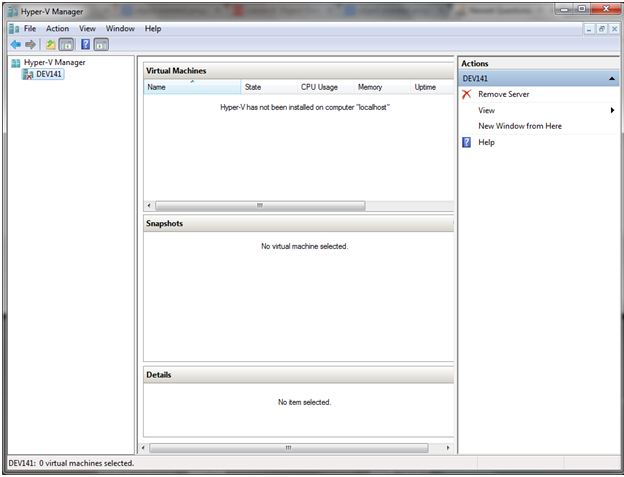624x477 pixels.
Task: Toggle the Show/Hide Console Tree icon
Action: tap(66, 45)
